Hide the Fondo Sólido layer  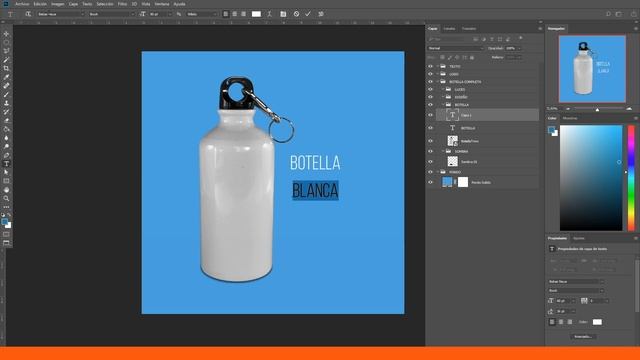click(x=430, y=182)
